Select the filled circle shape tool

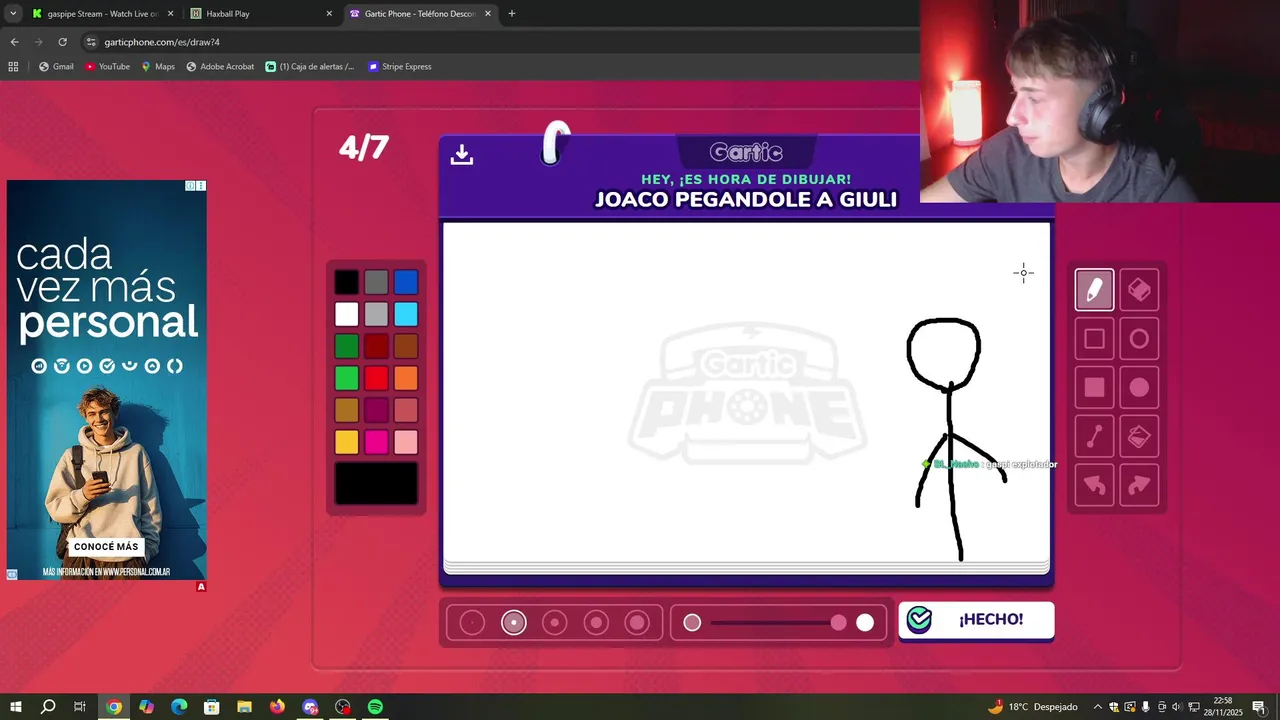[x=1139, y=388]
